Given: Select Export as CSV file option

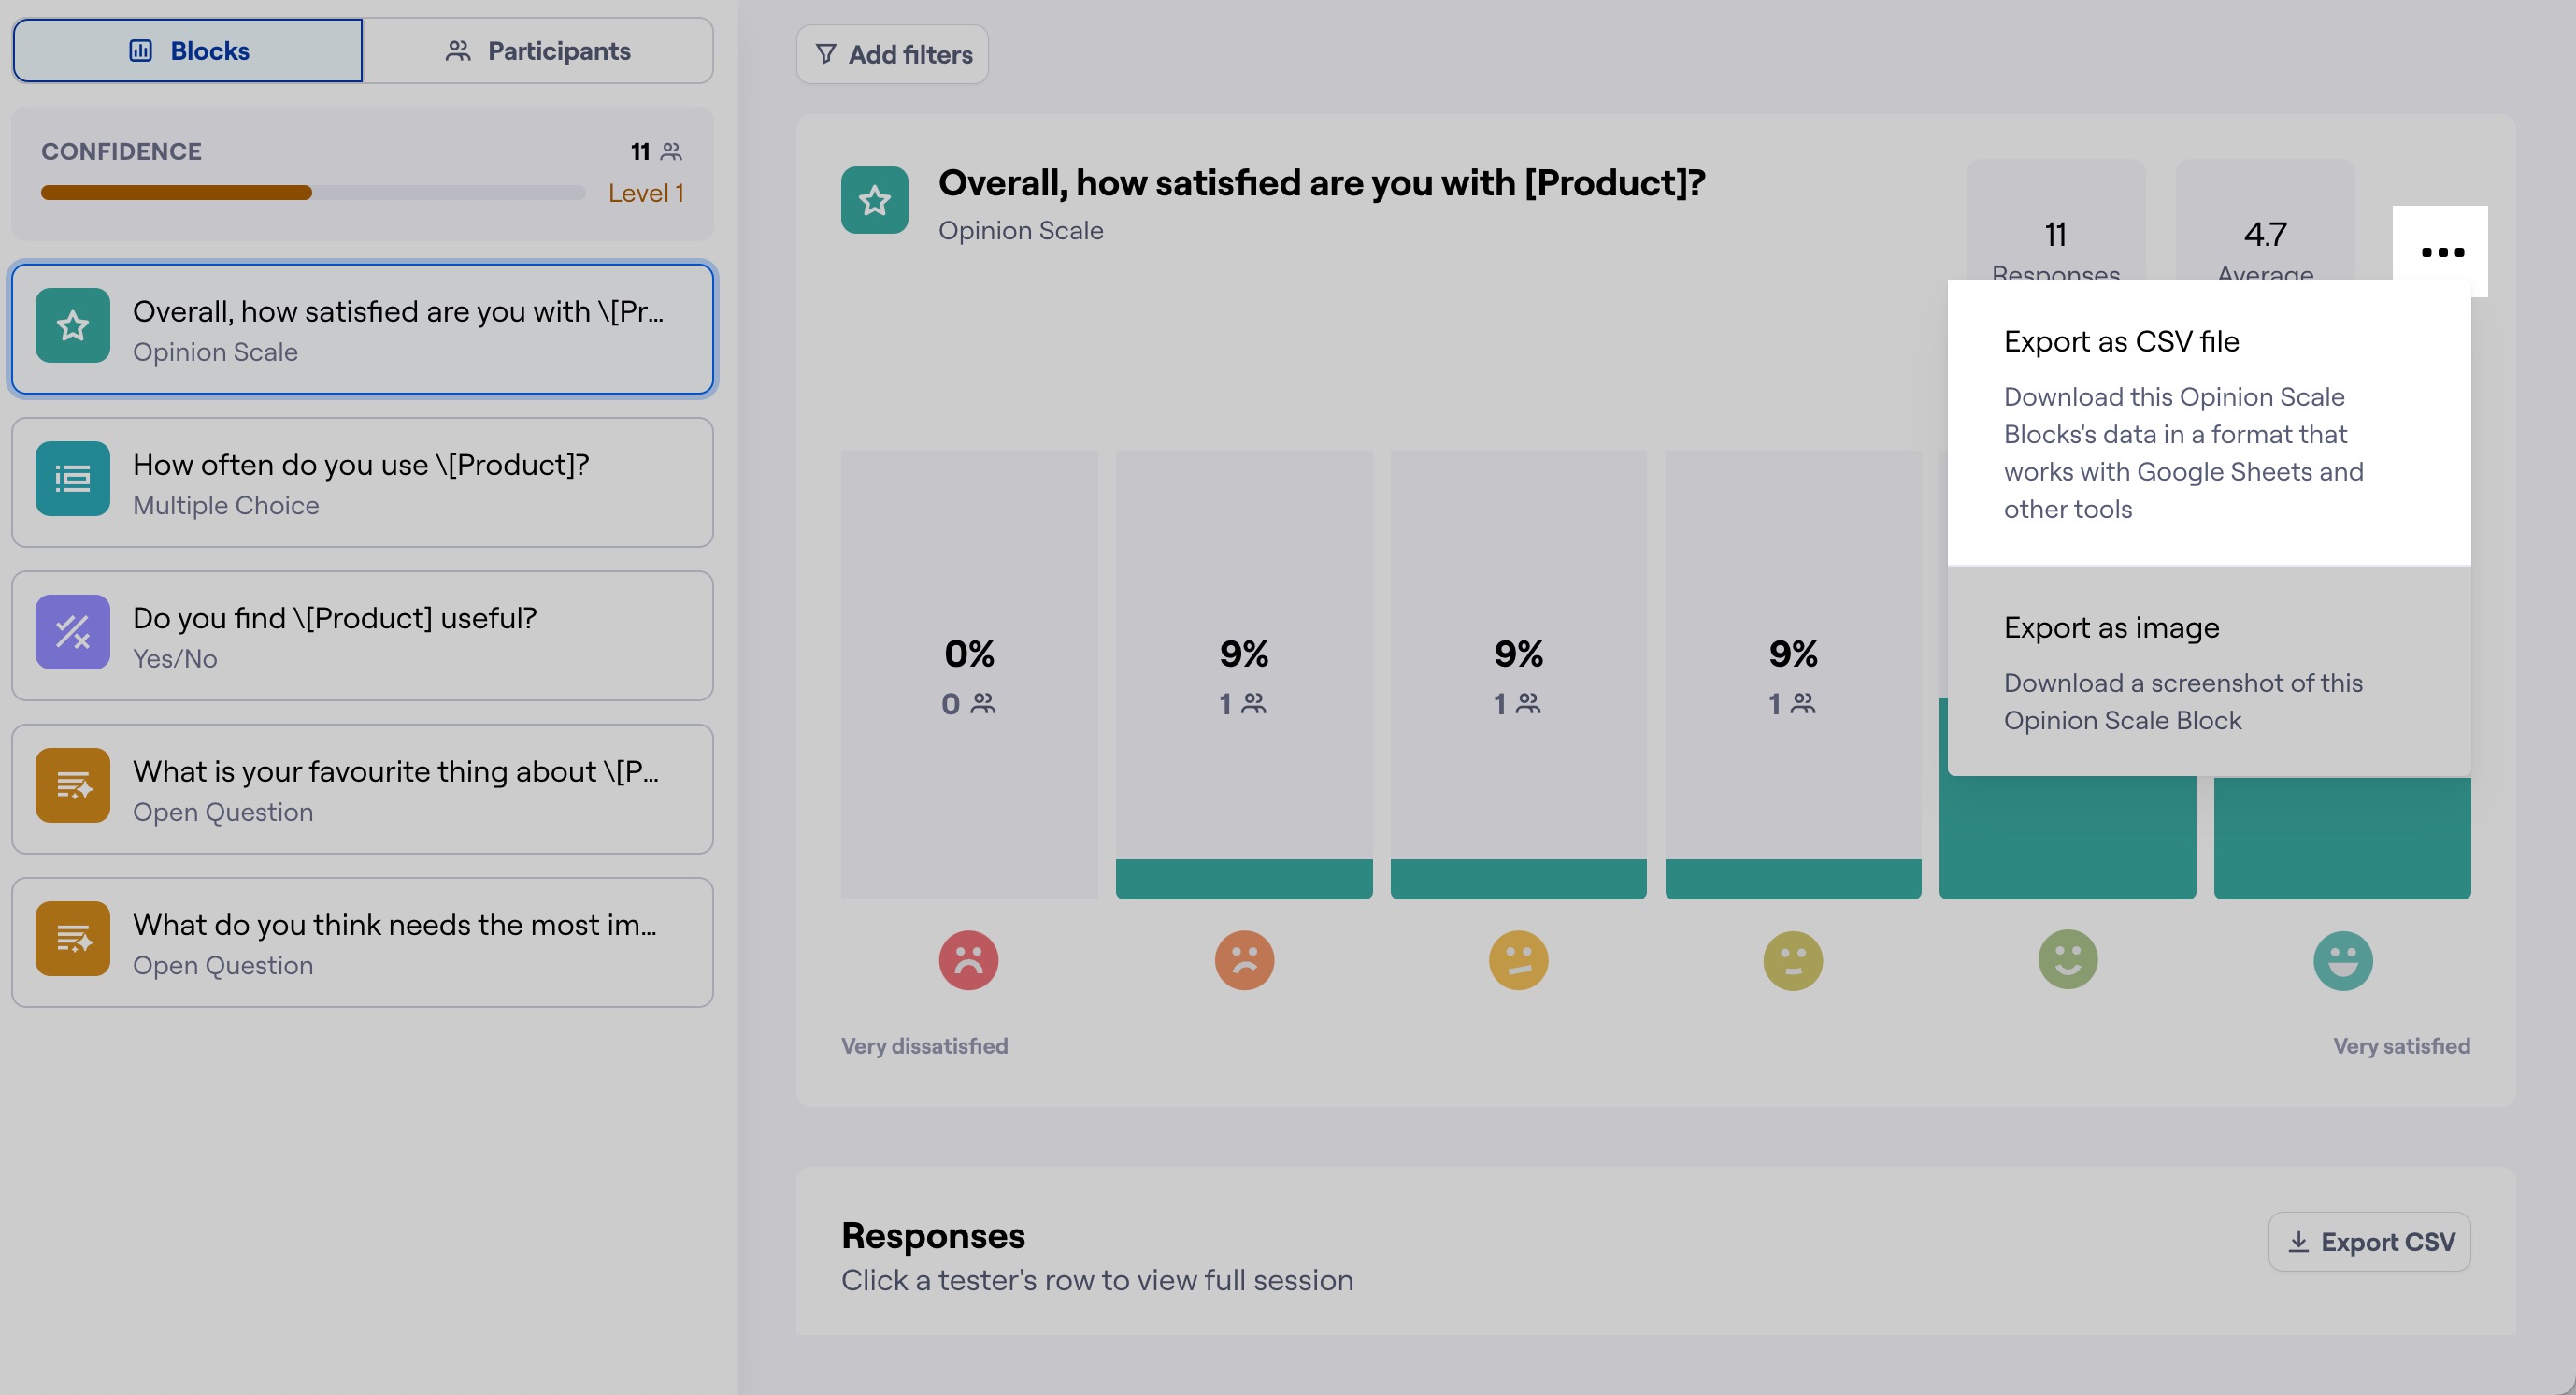Looking at the screenshot, I should (x=2208, y=424).
